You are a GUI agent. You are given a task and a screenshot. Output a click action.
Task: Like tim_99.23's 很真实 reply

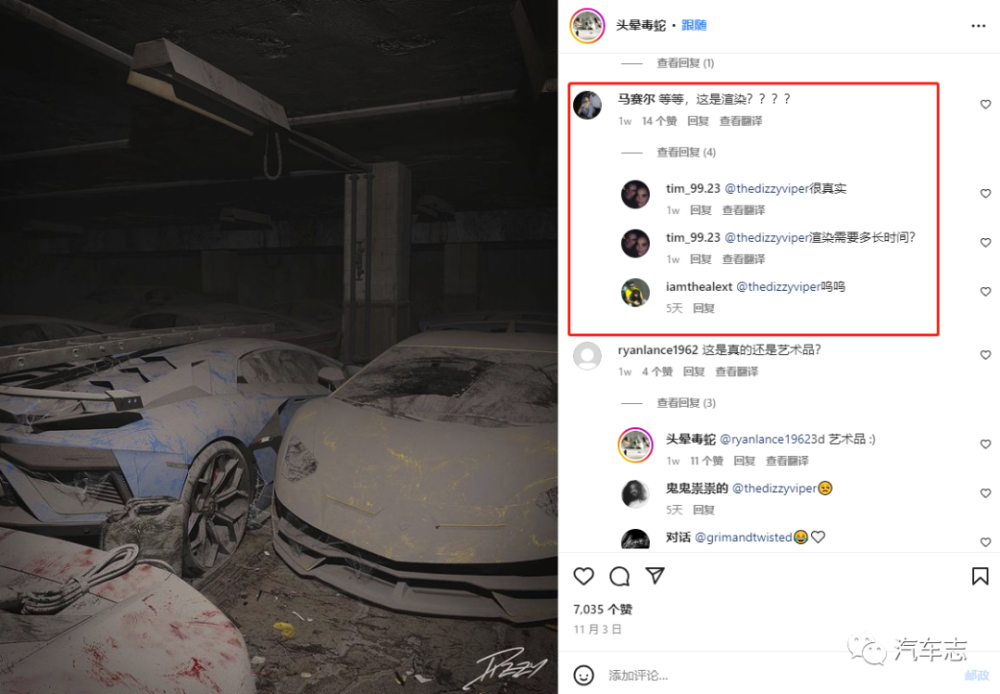[985, 193]
